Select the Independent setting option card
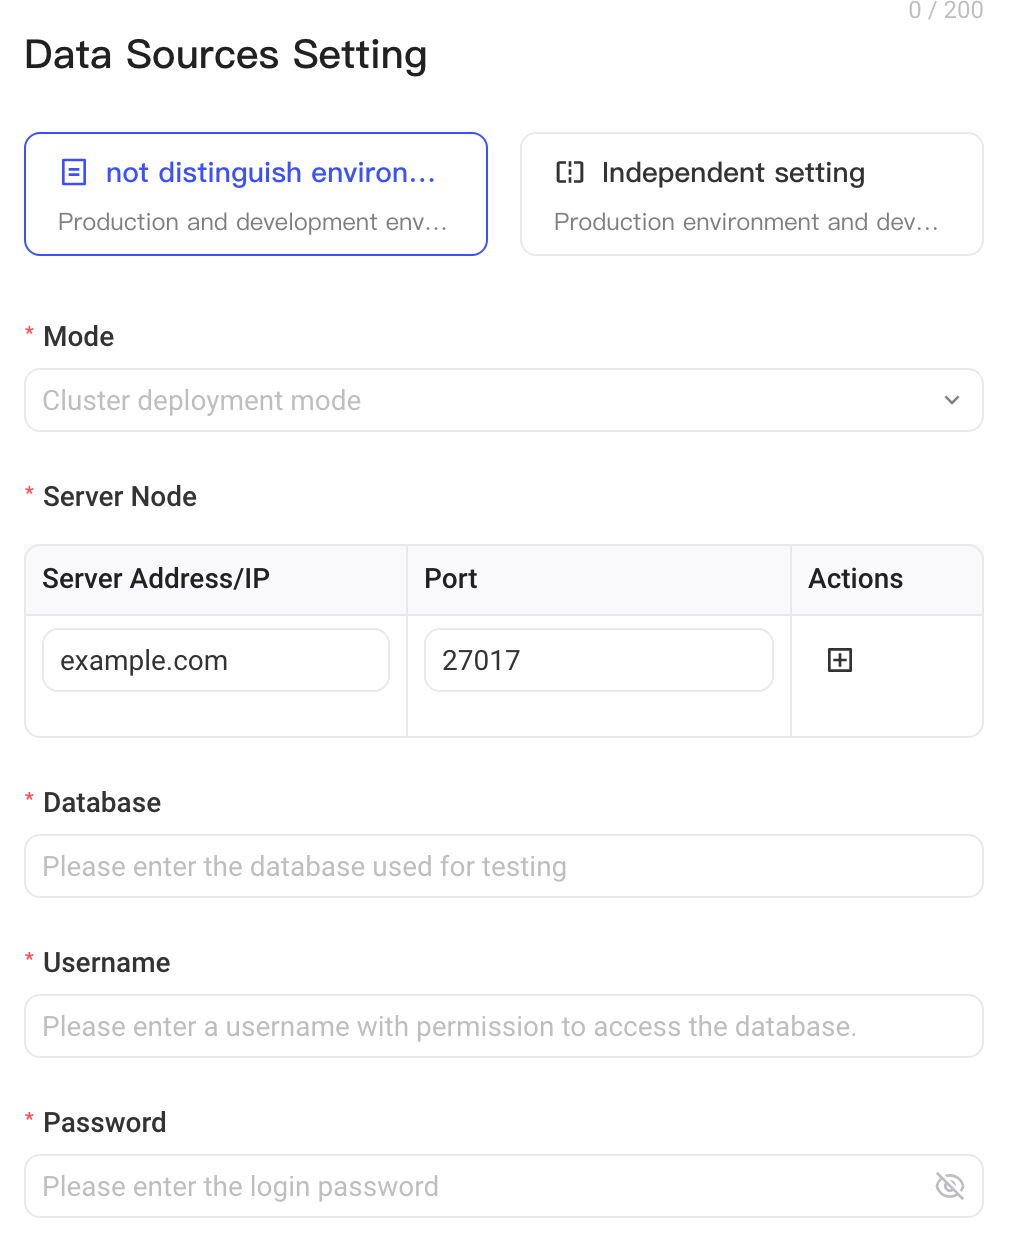The height and width of the screenshot is (1242, 1020). (752, 194)
